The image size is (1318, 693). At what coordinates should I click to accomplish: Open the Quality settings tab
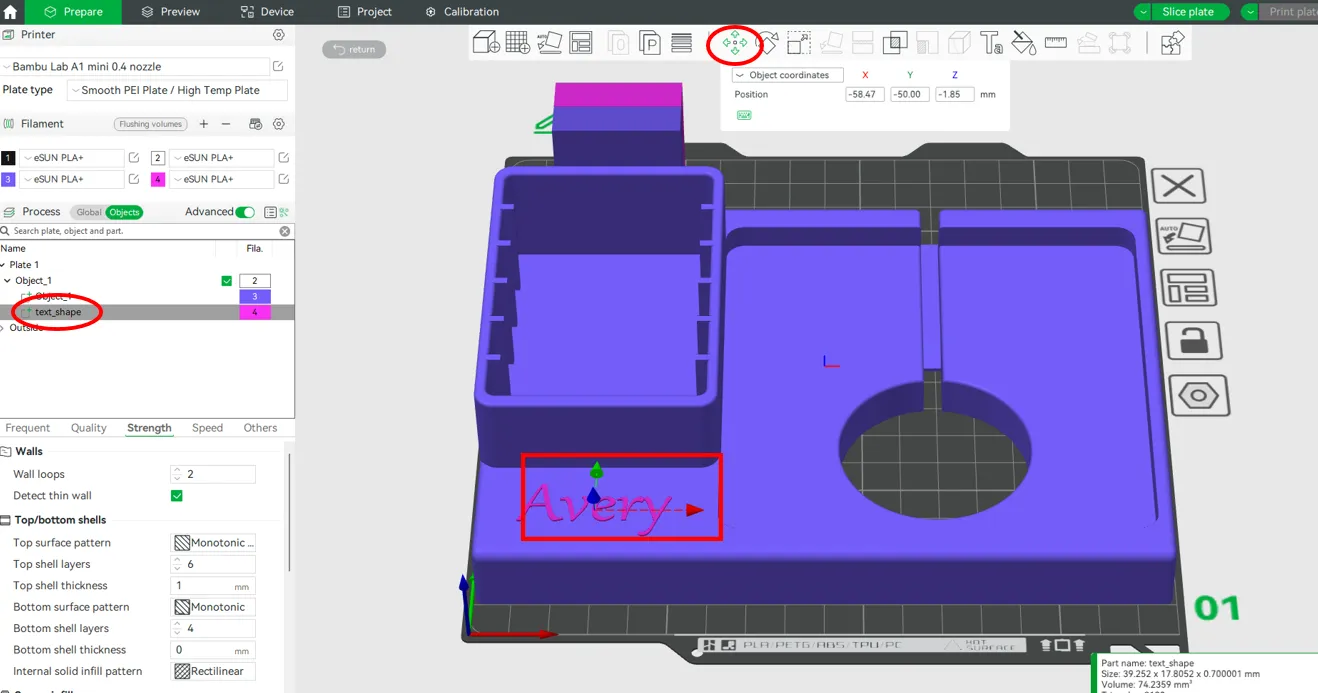pyautogui.click(x=88, y=428)
